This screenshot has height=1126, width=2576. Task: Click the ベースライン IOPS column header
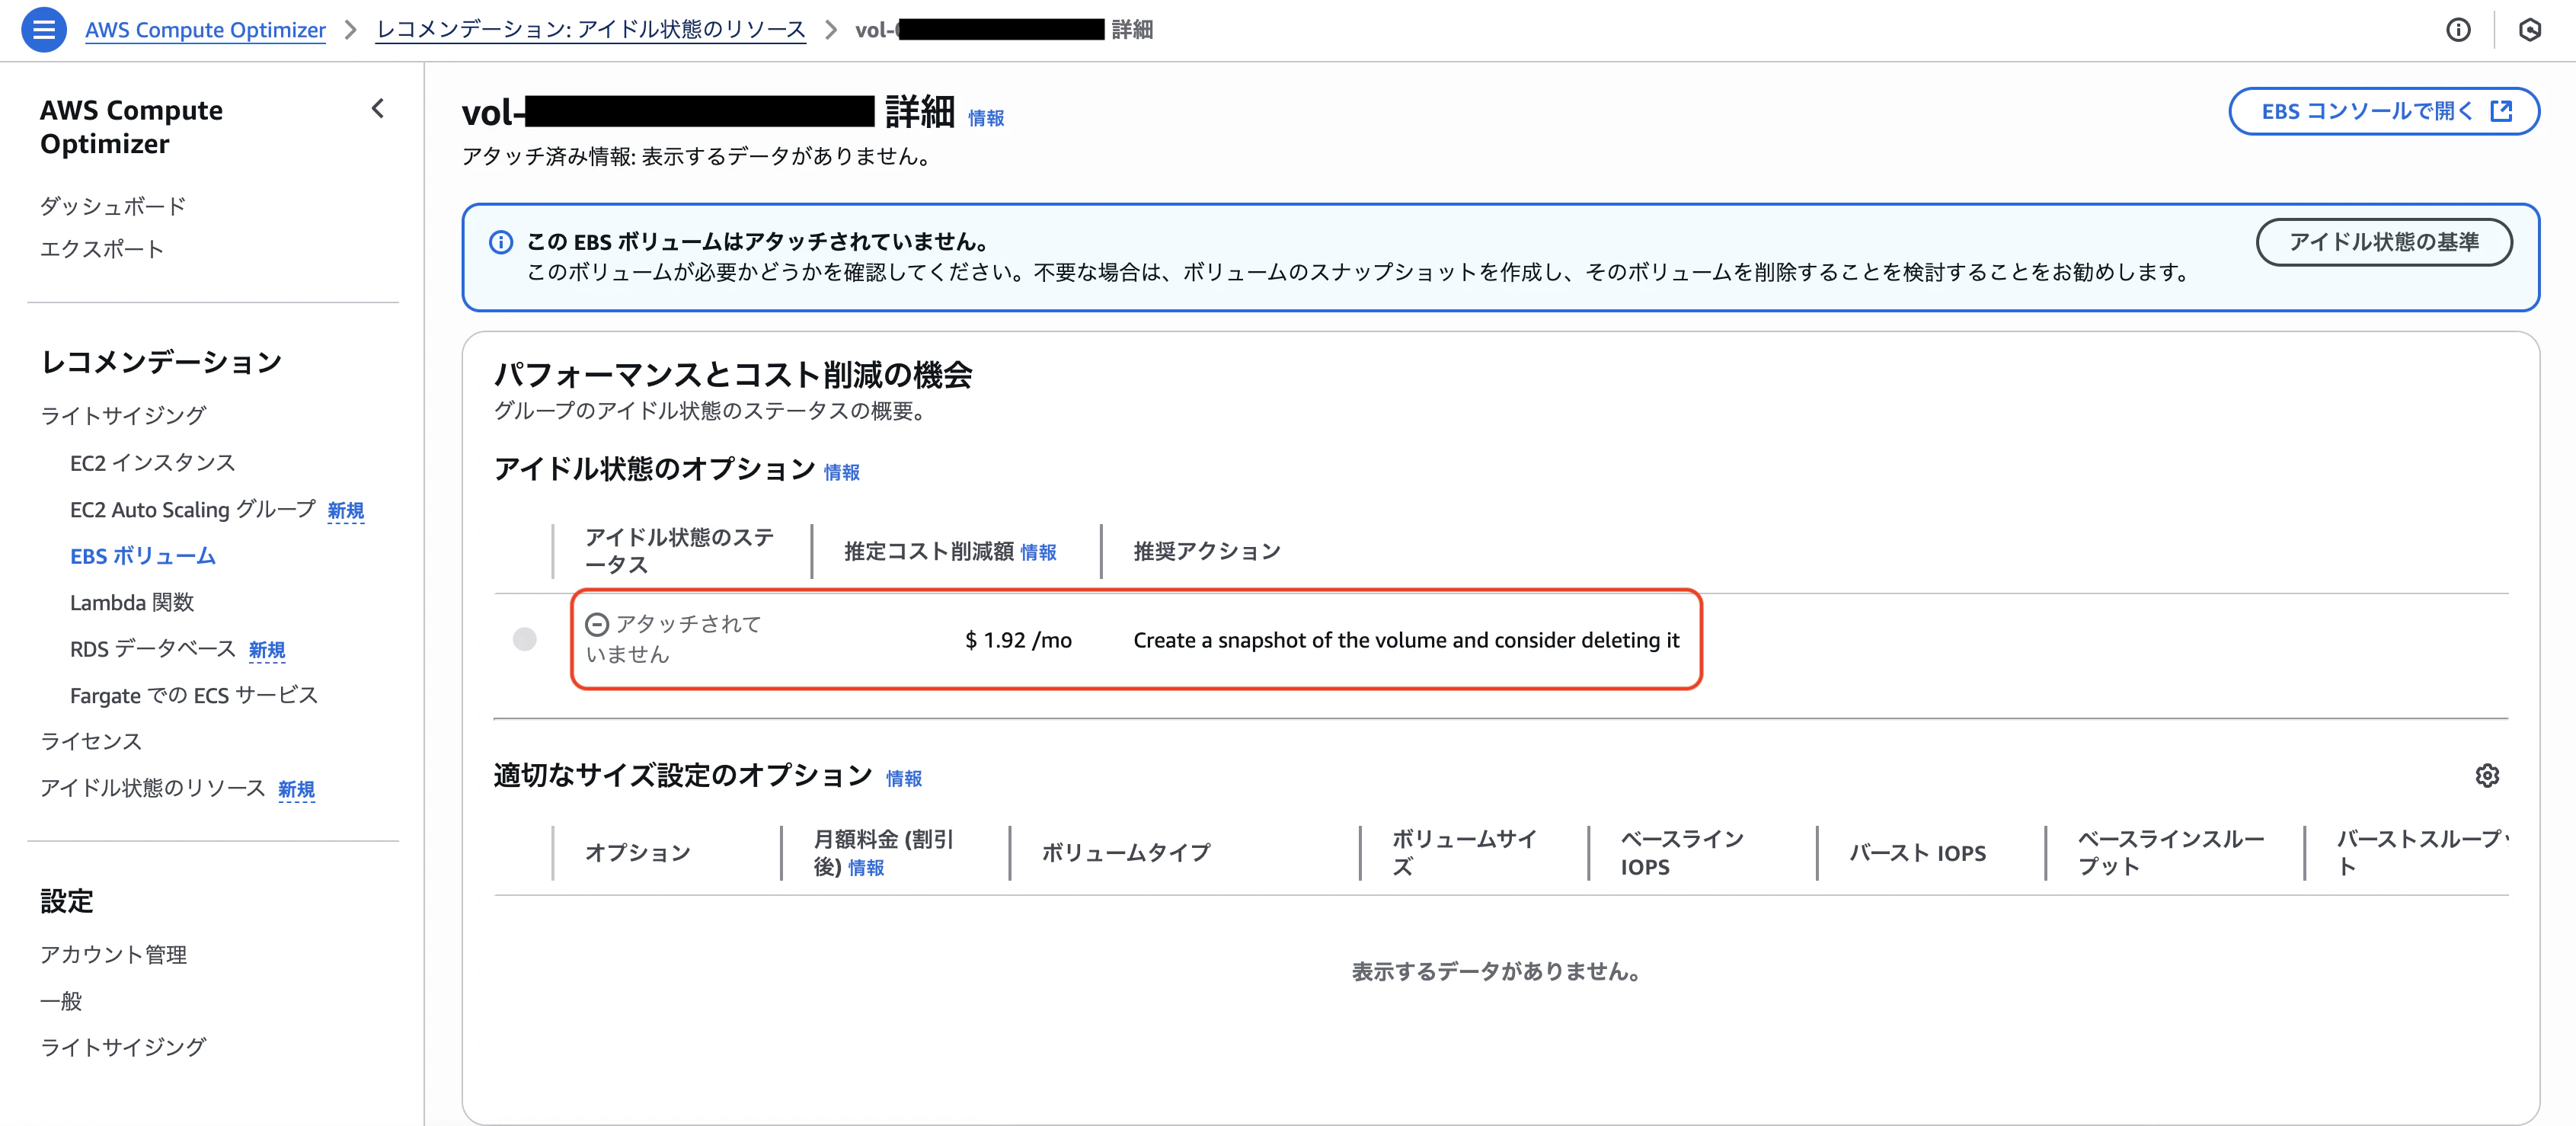[x=1682, y=853]
